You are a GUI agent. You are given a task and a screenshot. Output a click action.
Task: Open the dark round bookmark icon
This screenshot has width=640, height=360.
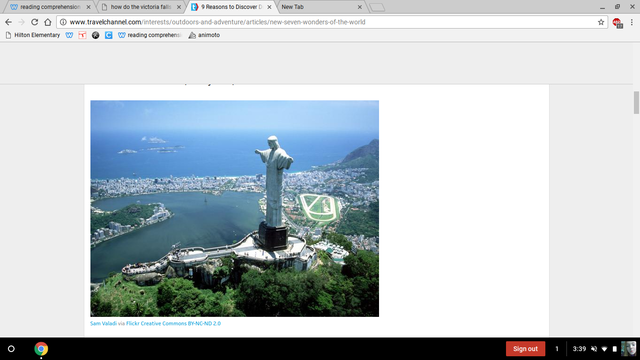(96, 35)
